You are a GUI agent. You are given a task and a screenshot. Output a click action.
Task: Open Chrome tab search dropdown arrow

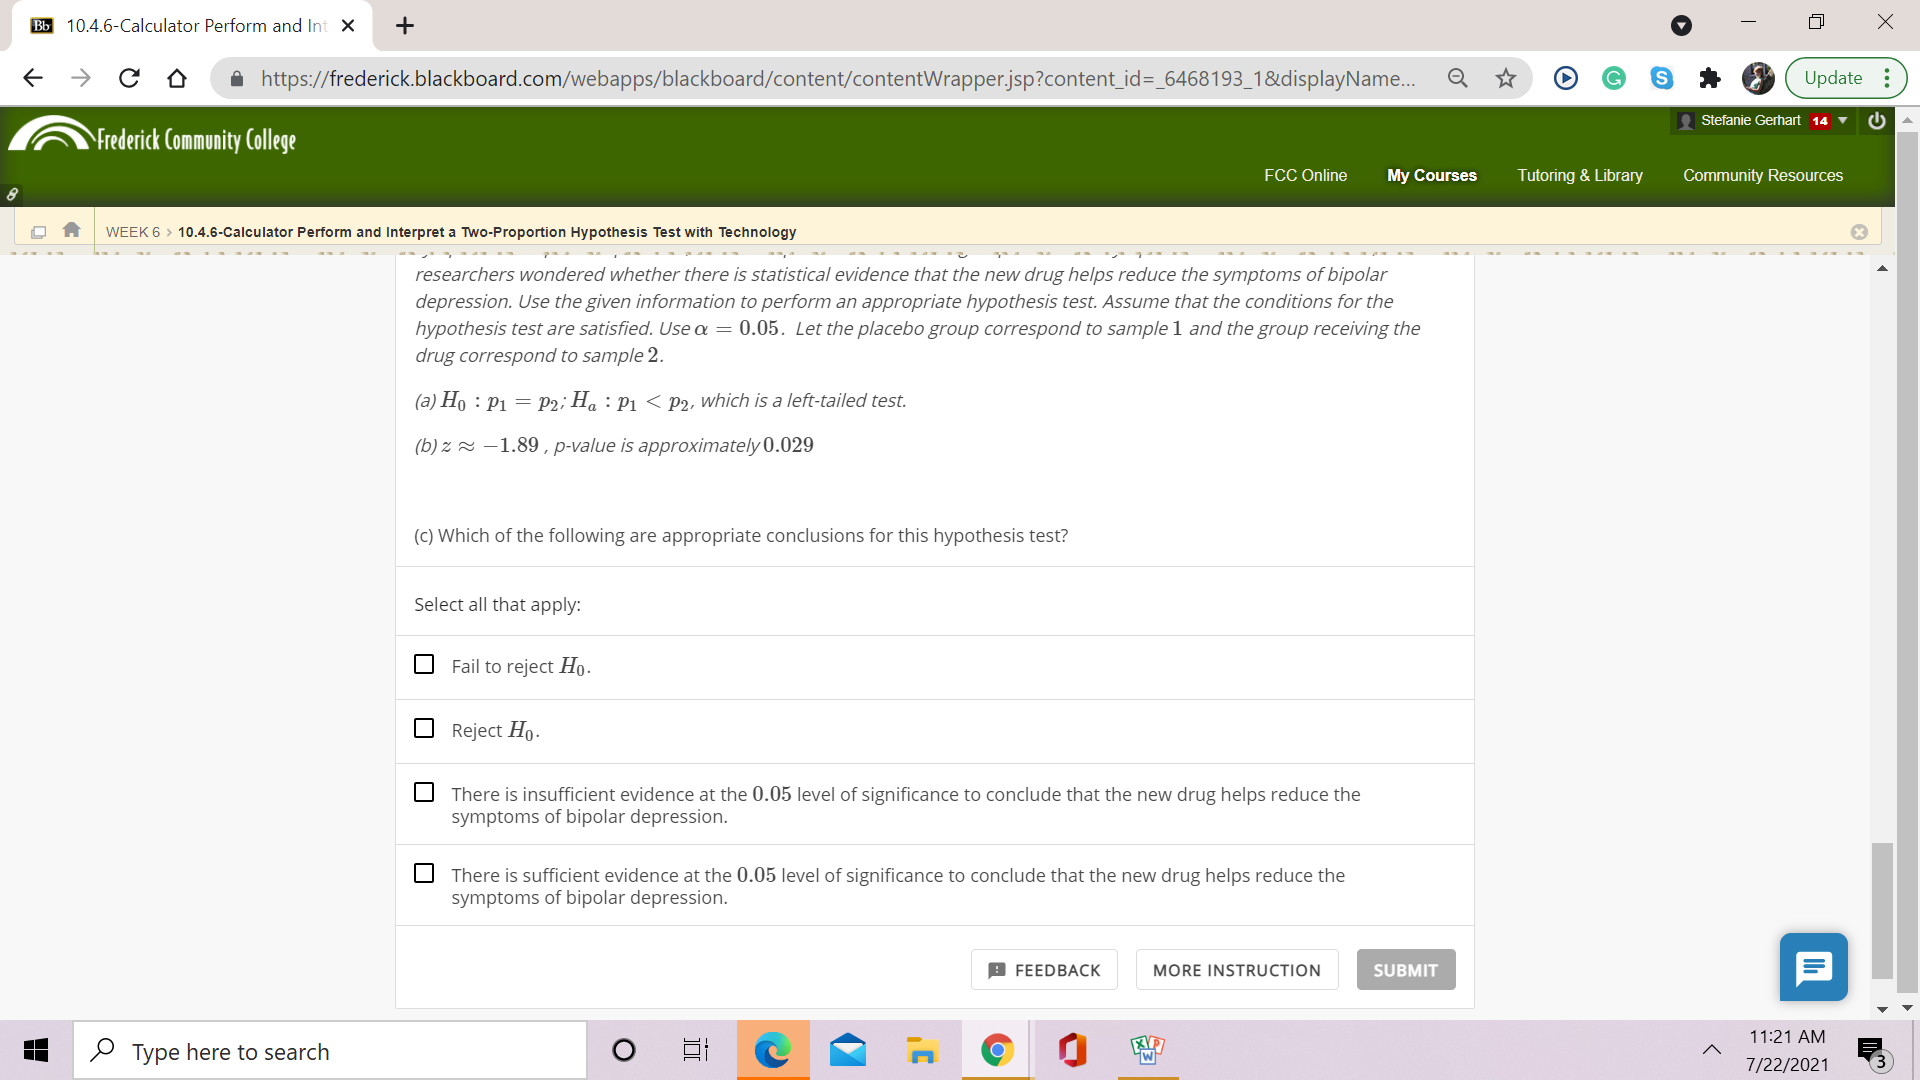point(1681,26)
